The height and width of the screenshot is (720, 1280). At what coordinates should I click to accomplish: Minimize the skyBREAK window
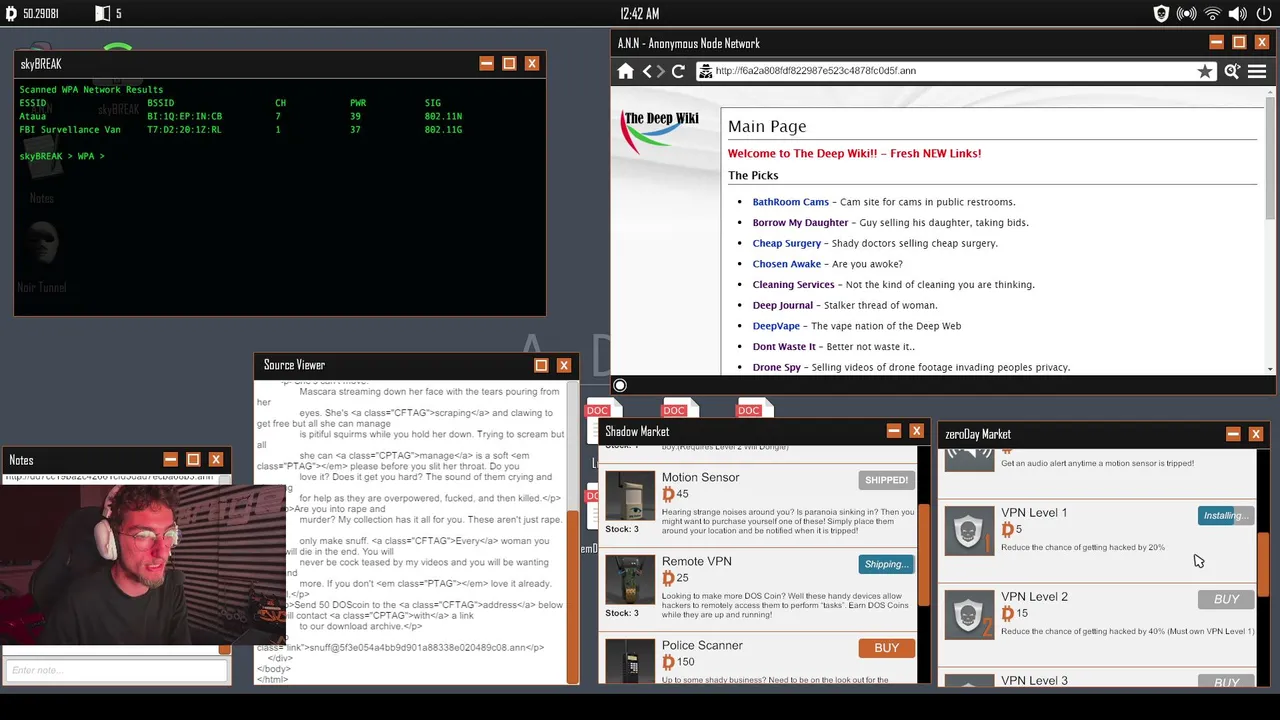tap(487, 64)
